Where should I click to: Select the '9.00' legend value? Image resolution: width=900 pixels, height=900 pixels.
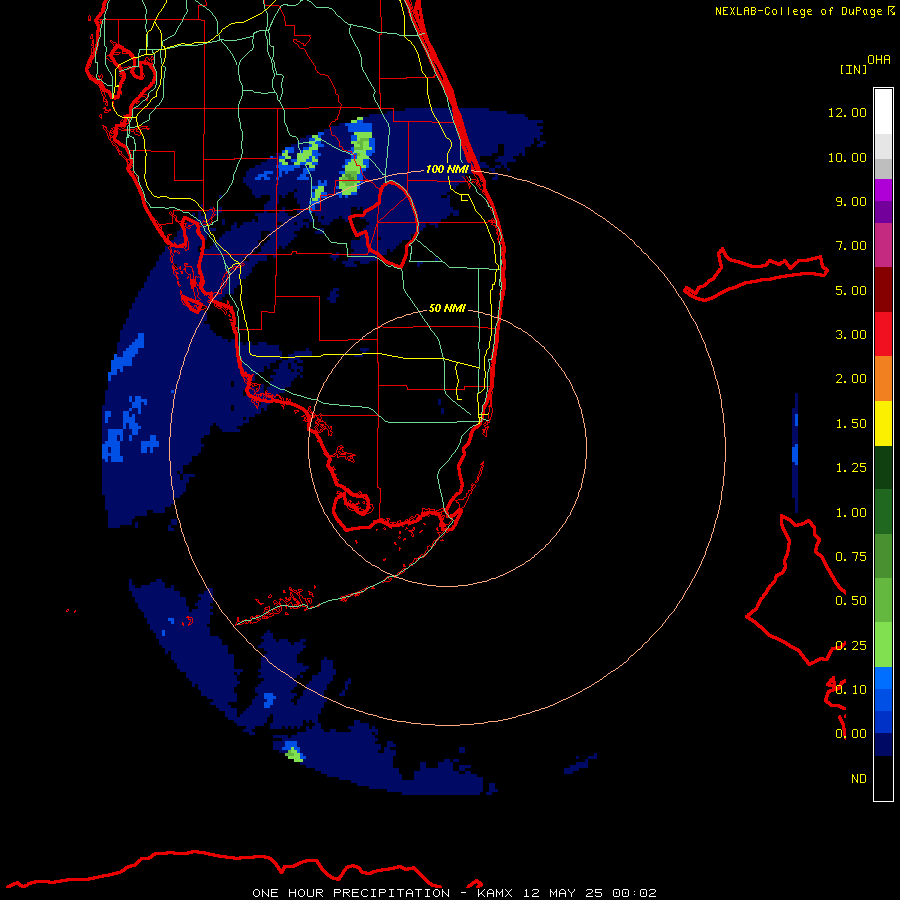coord(851,201)
